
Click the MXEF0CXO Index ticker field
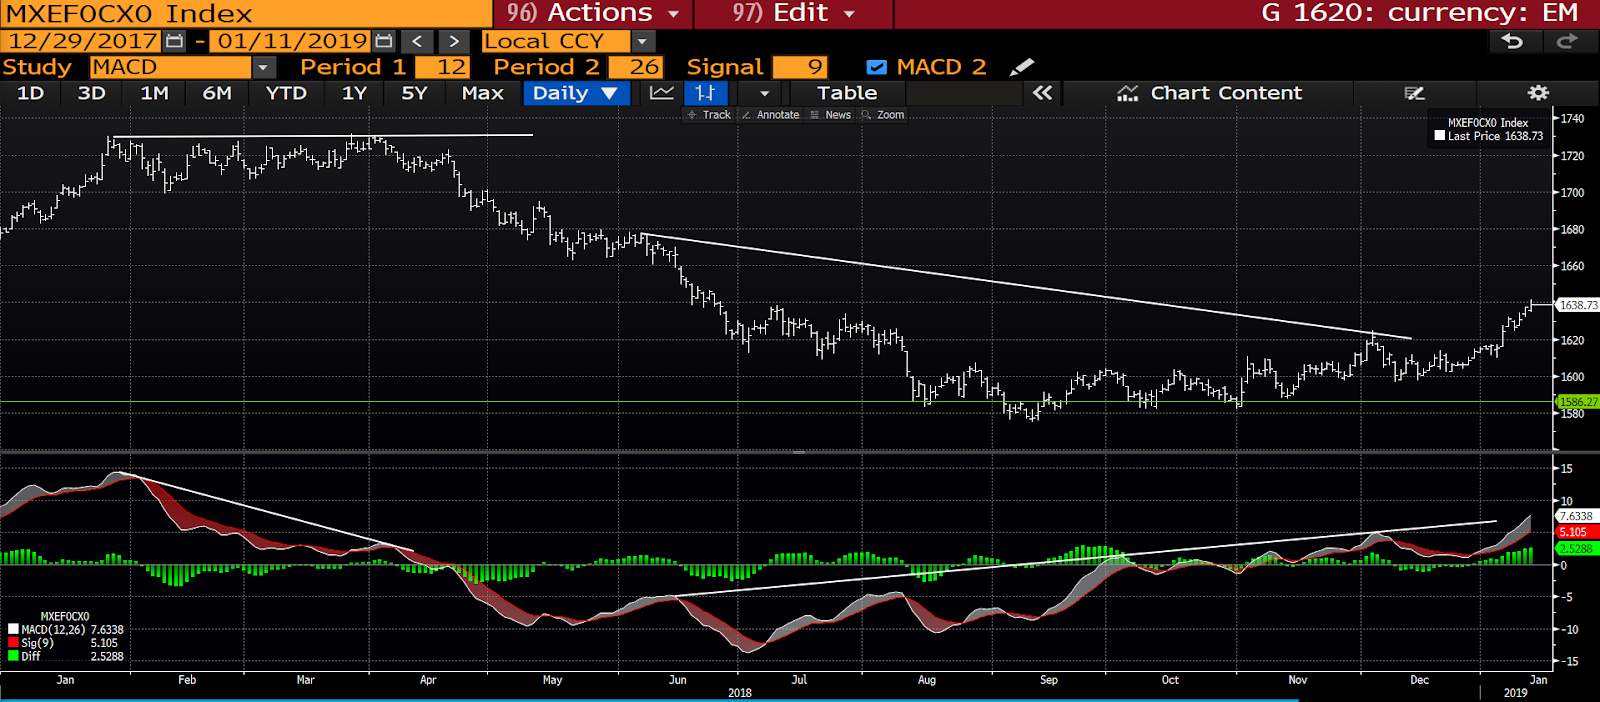pos(246,13)
